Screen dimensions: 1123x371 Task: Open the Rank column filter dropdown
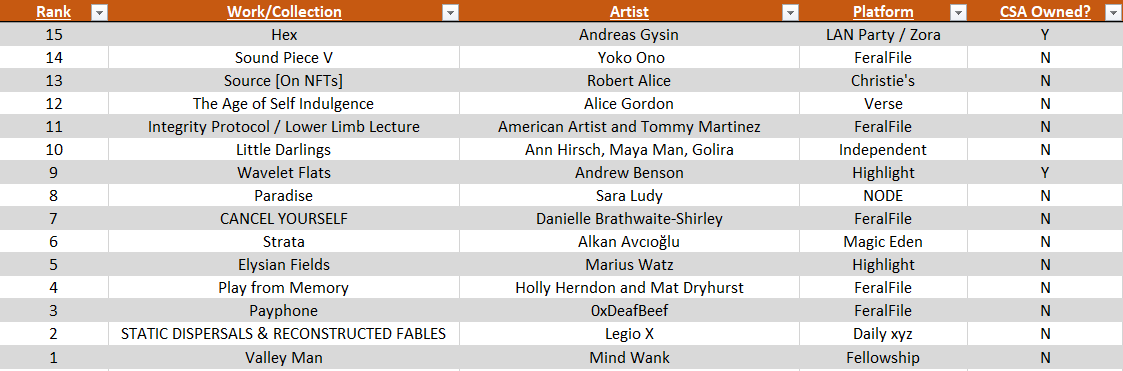[99, 13]
